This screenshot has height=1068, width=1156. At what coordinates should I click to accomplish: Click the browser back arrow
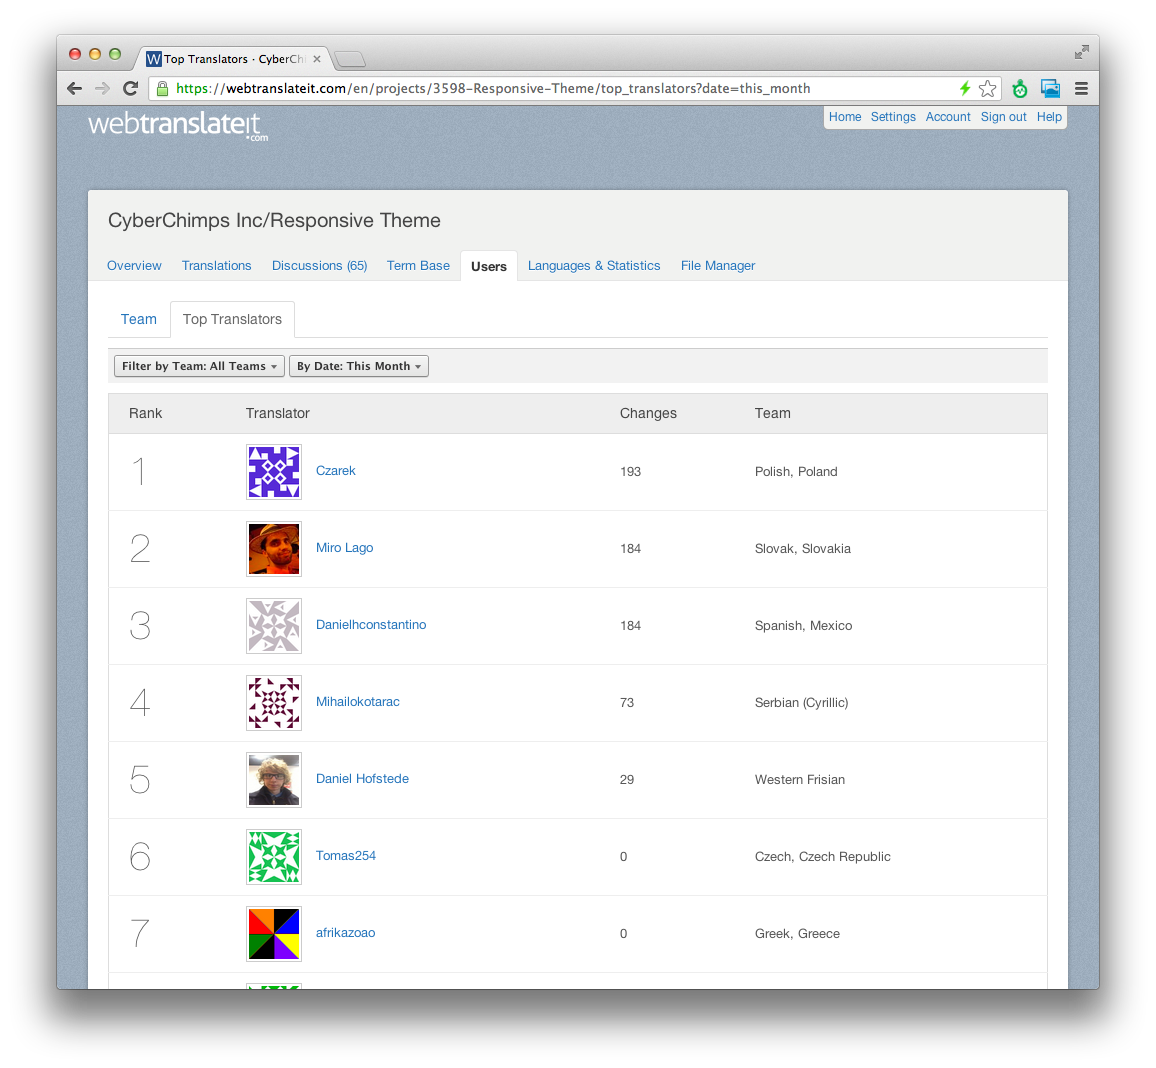(x=74, y=88)
